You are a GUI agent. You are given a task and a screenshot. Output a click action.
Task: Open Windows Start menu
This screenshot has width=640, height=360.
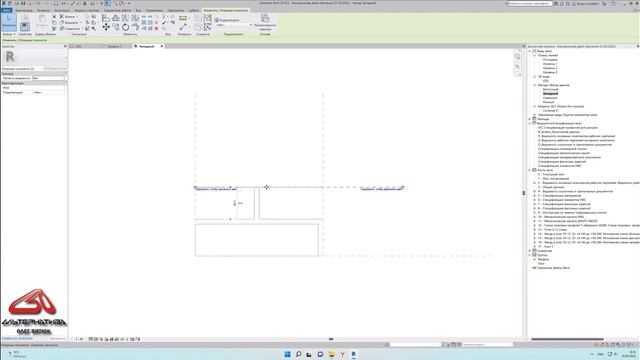tap(287, 354)
